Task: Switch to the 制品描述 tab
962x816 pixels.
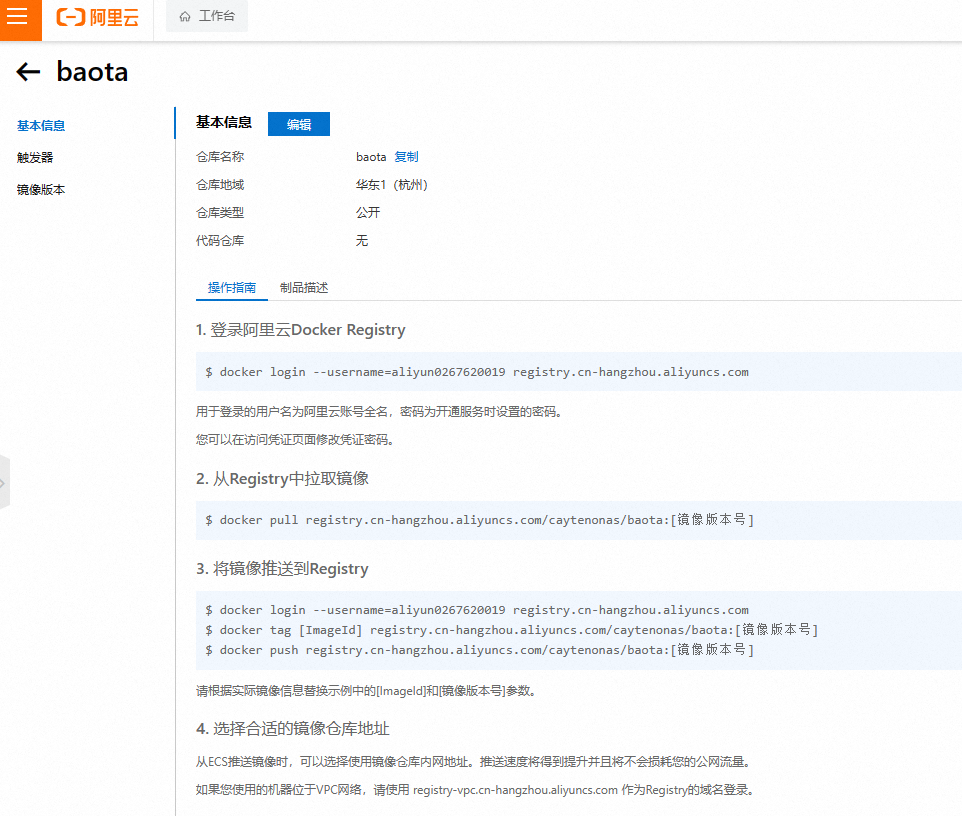Action: coord(304,288)
